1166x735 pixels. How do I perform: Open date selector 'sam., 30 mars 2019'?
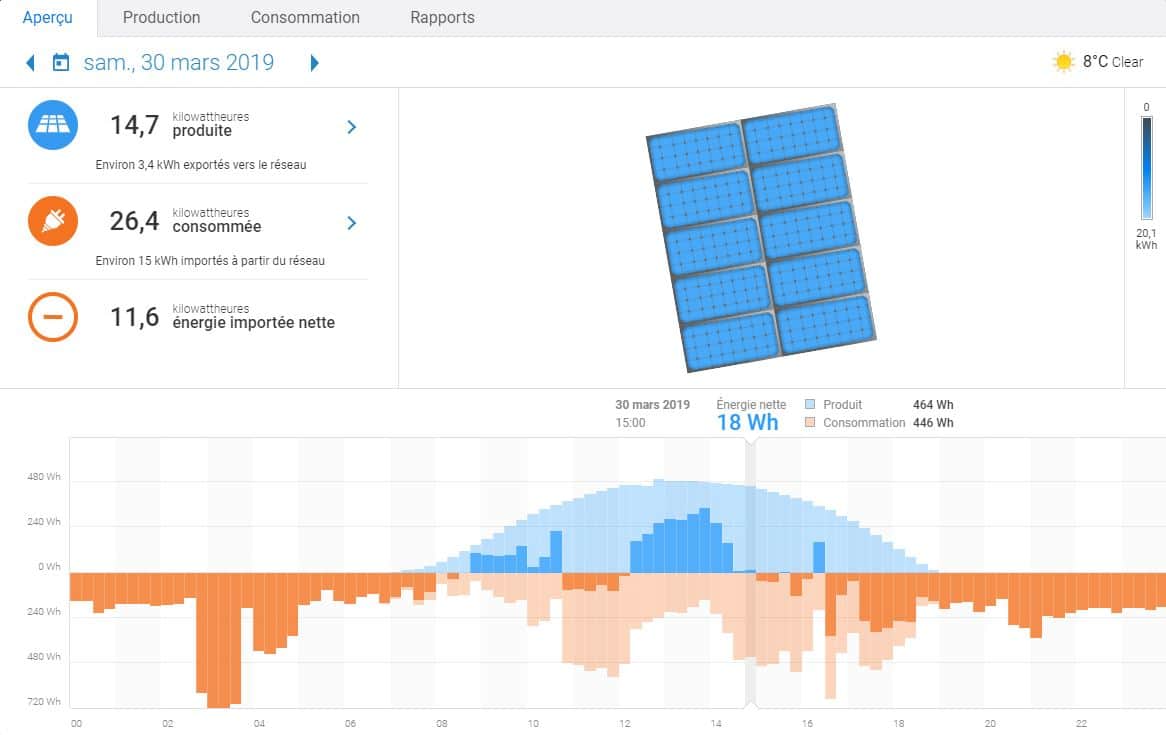tap(178, 63)
